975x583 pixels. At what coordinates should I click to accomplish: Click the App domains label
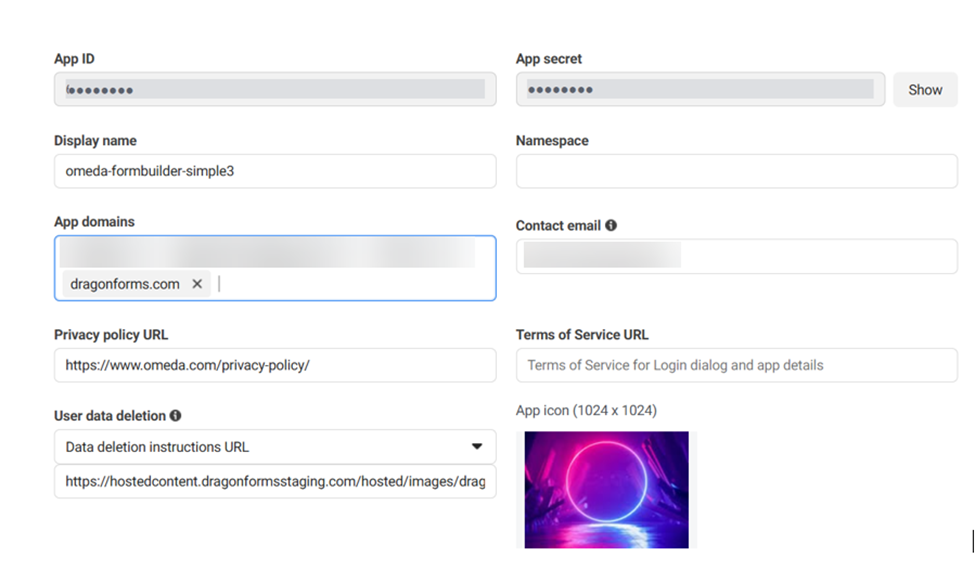point(94,221)
